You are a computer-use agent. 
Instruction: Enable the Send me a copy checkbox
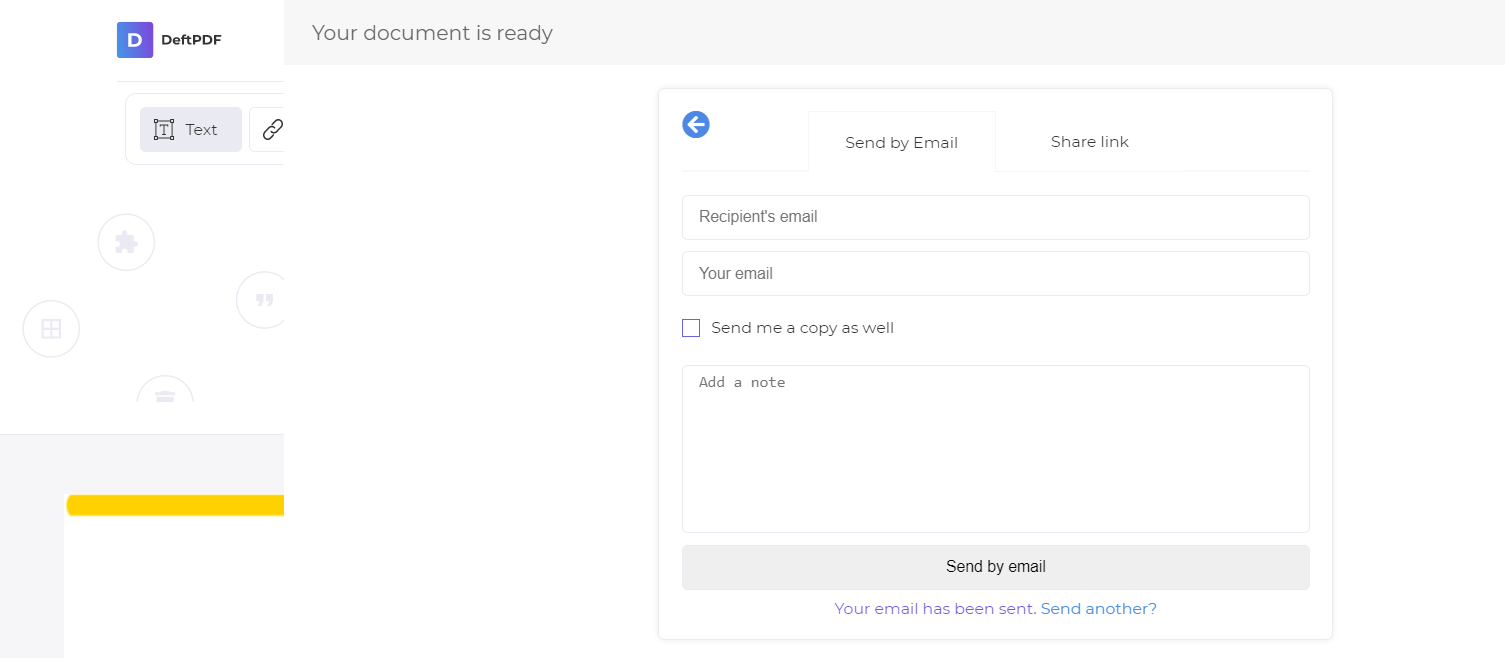[x=691, y=328]
